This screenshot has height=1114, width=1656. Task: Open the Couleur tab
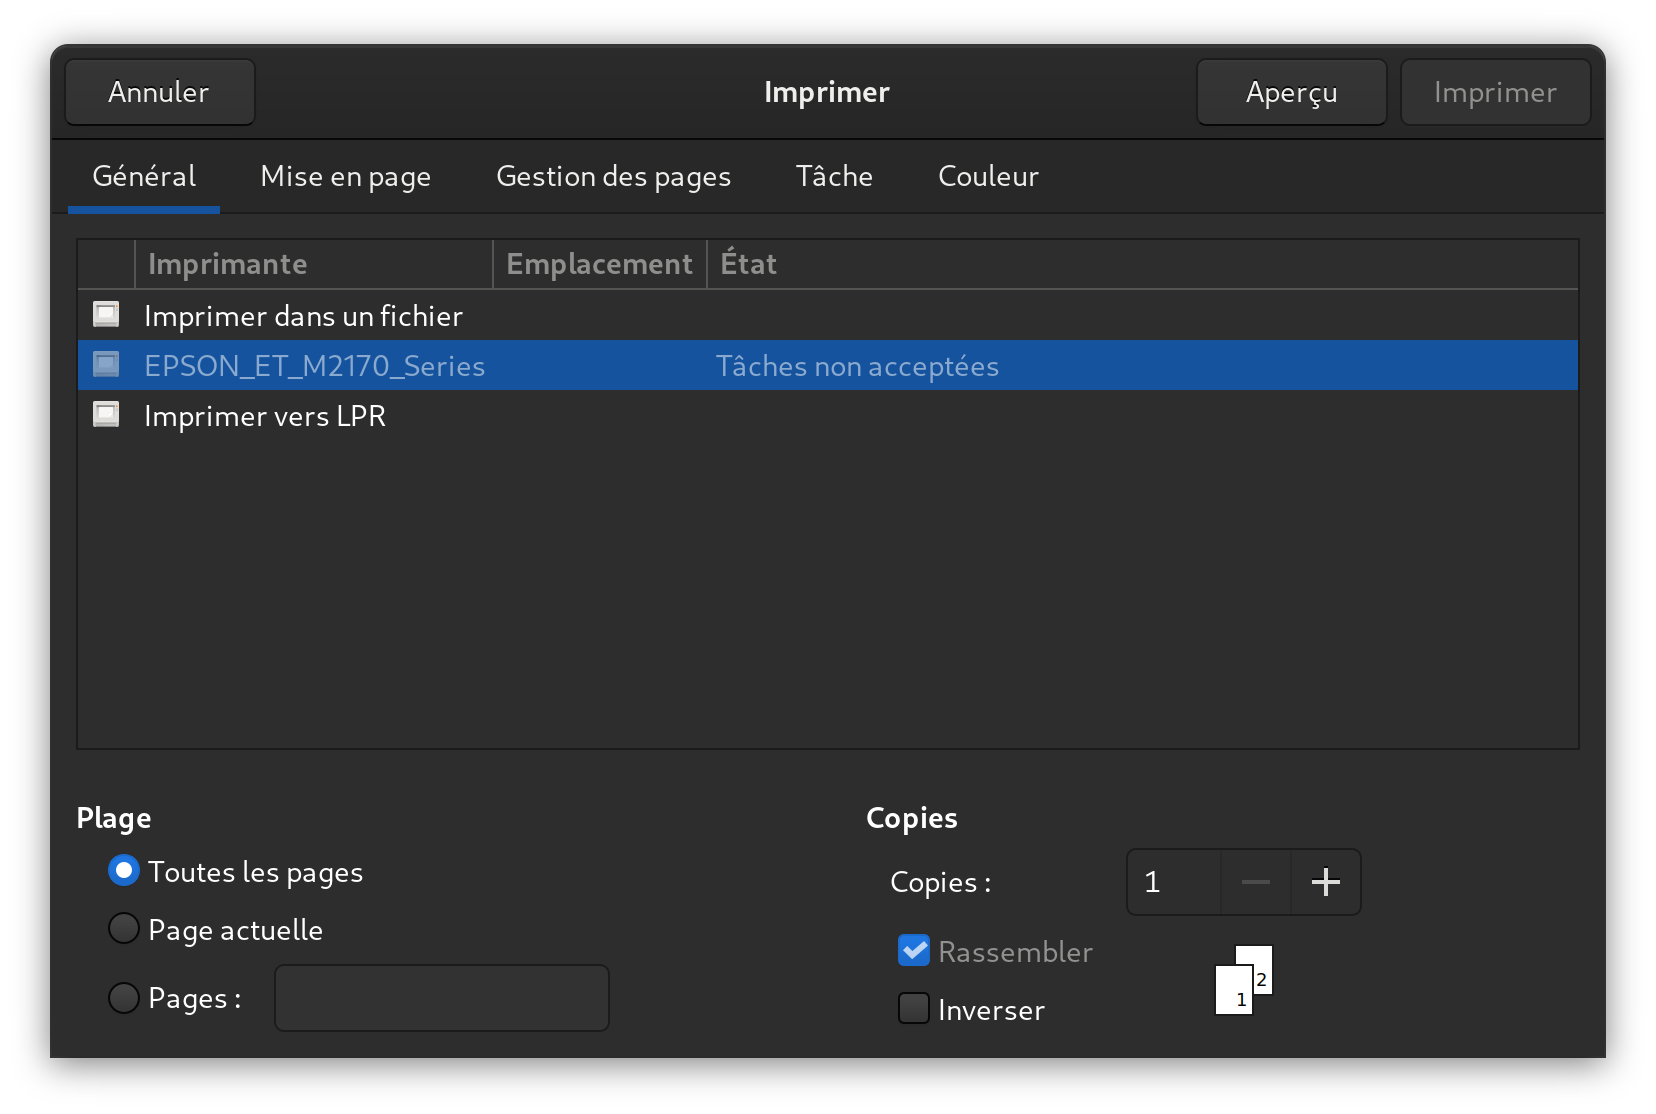[x=988, y=177]
